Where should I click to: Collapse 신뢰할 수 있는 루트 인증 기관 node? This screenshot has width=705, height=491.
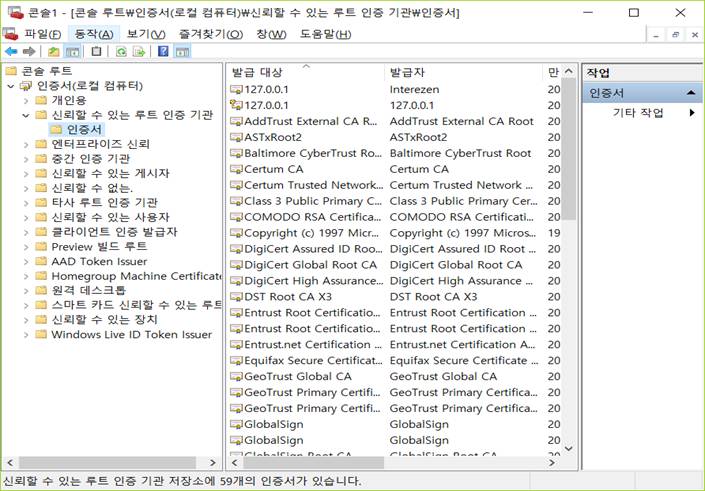tap(26, 115)
